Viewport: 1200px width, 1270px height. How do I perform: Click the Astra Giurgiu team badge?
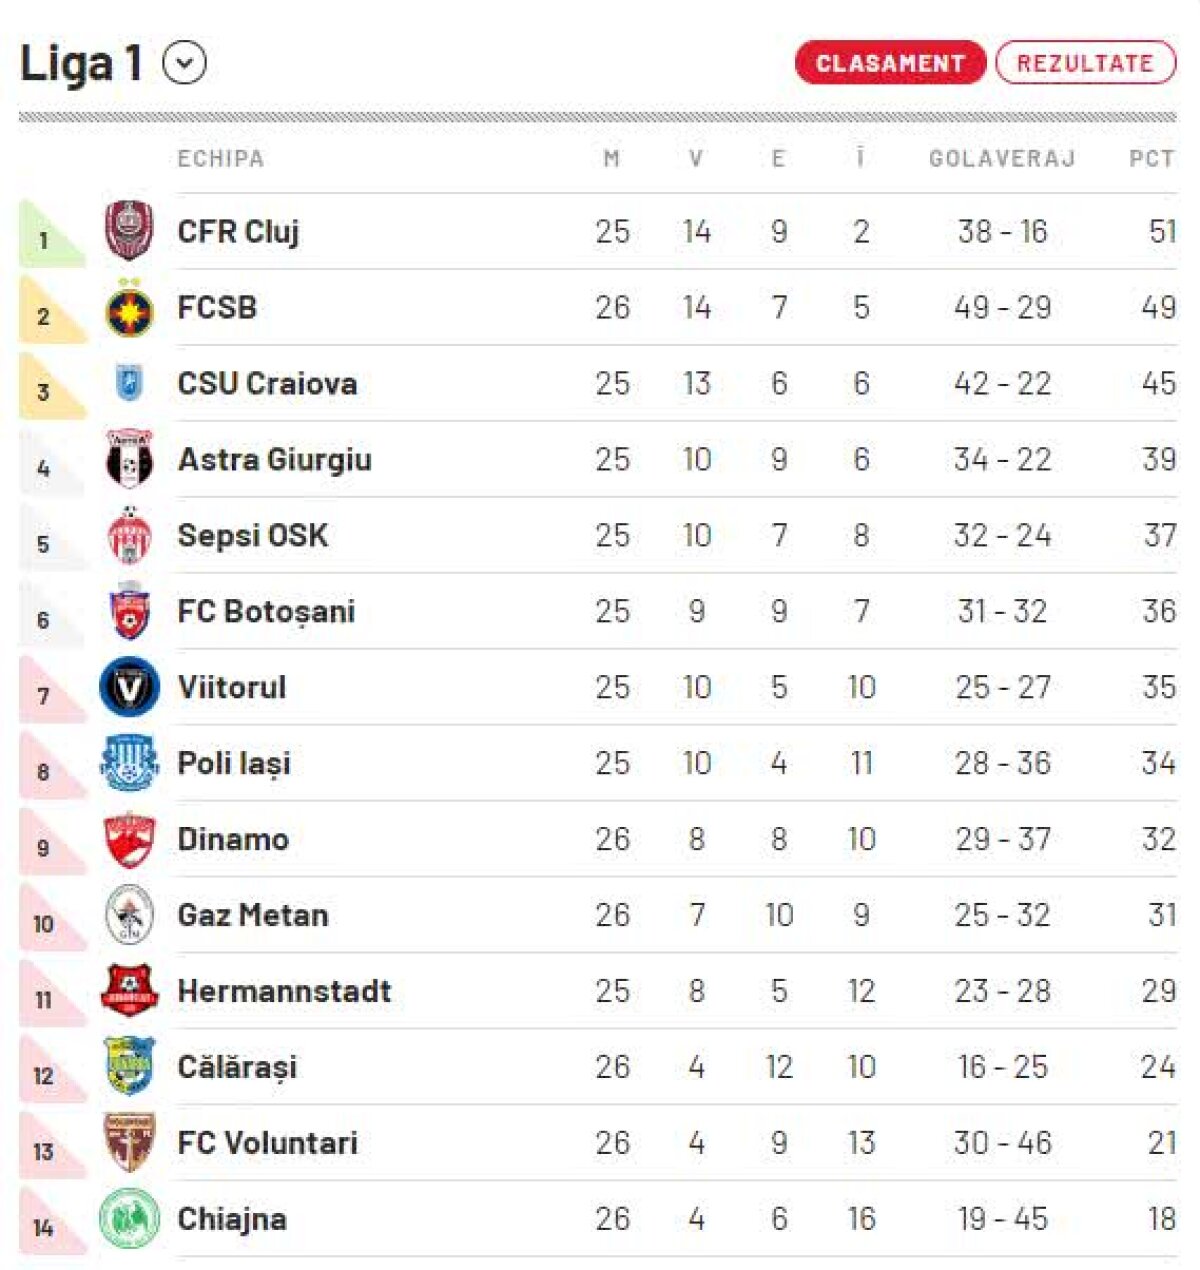[x=129, y=460]
